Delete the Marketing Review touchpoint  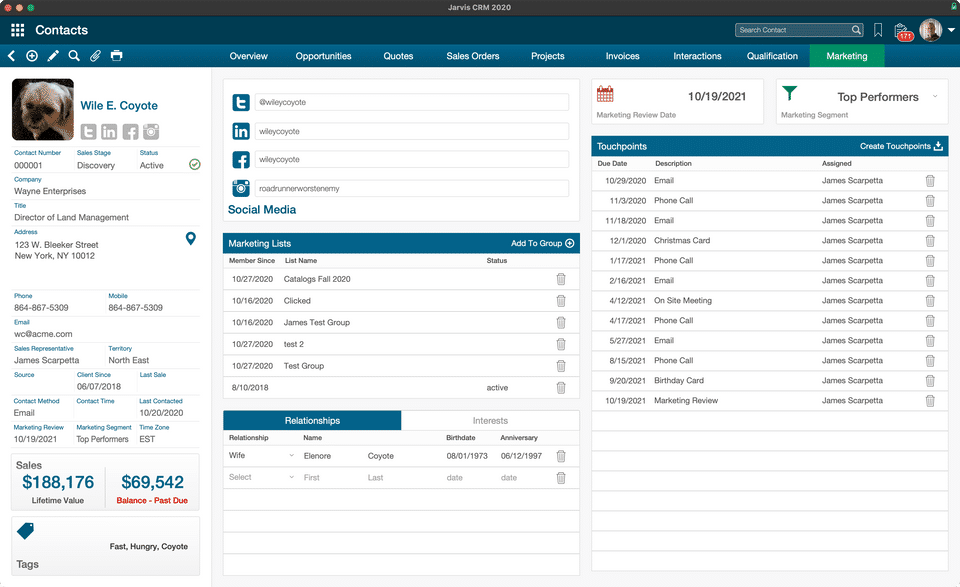[x=930, y=401]
